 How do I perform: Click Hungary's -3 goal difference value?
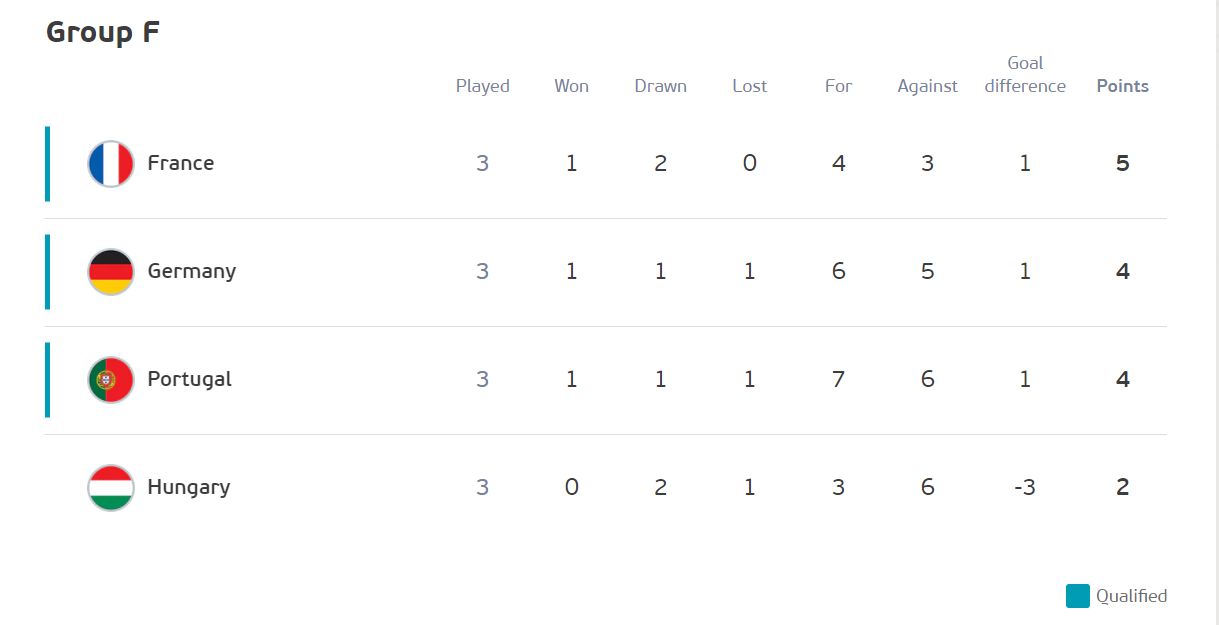(1025, 487)
